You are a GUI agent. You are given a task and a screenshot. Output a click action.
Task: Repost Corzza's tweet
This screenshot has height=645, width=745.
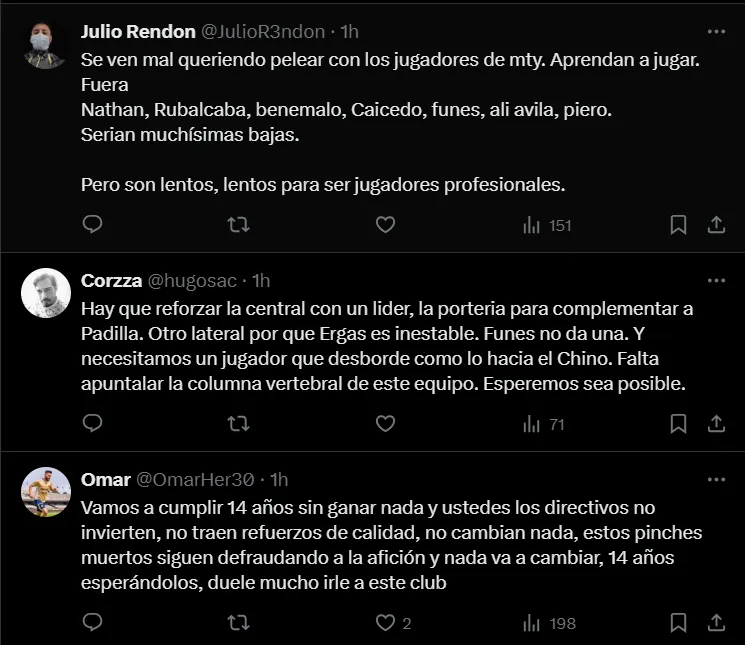pyautogui.click(x=239, y=424)
